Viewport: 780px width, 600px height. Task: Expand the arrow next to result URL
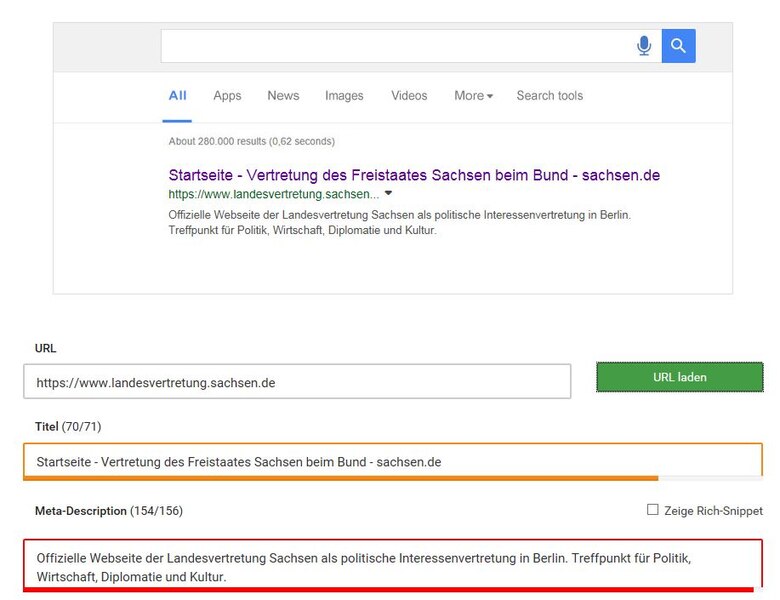pyautogui.click(x=389, y=193)
